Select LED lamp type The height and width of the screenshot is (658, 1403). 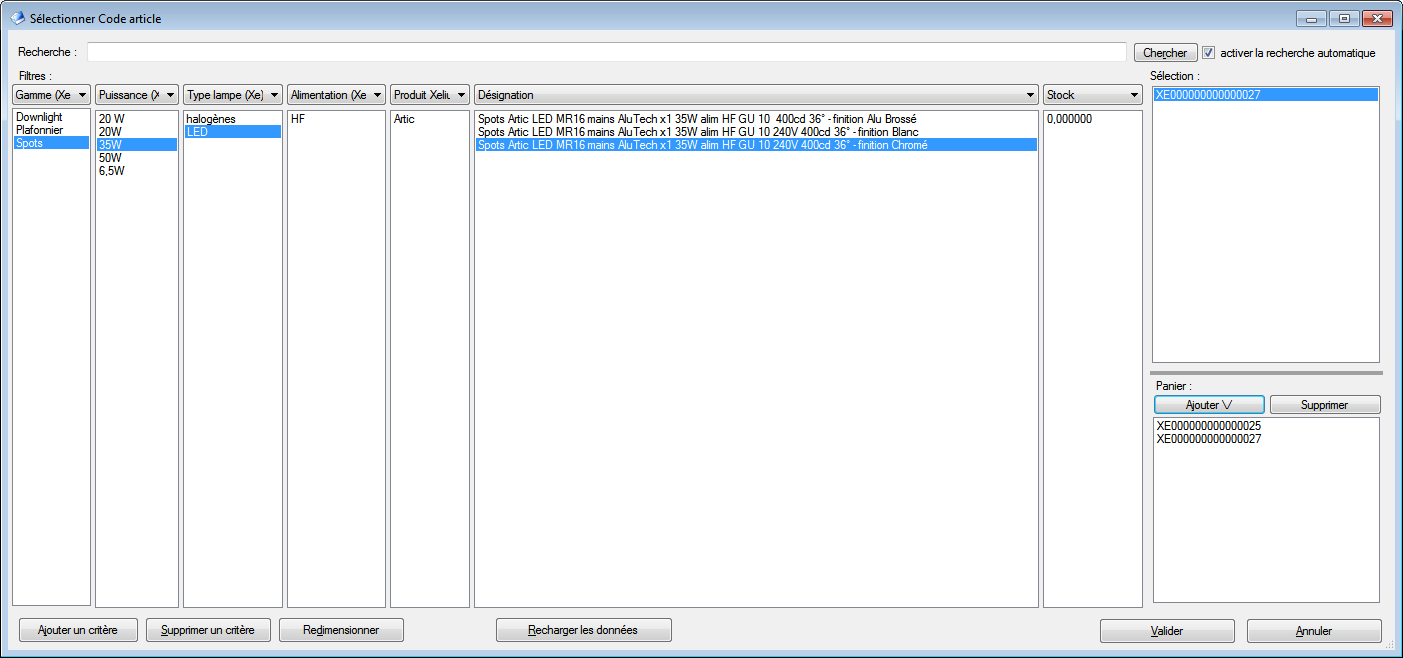pos(233,132)
